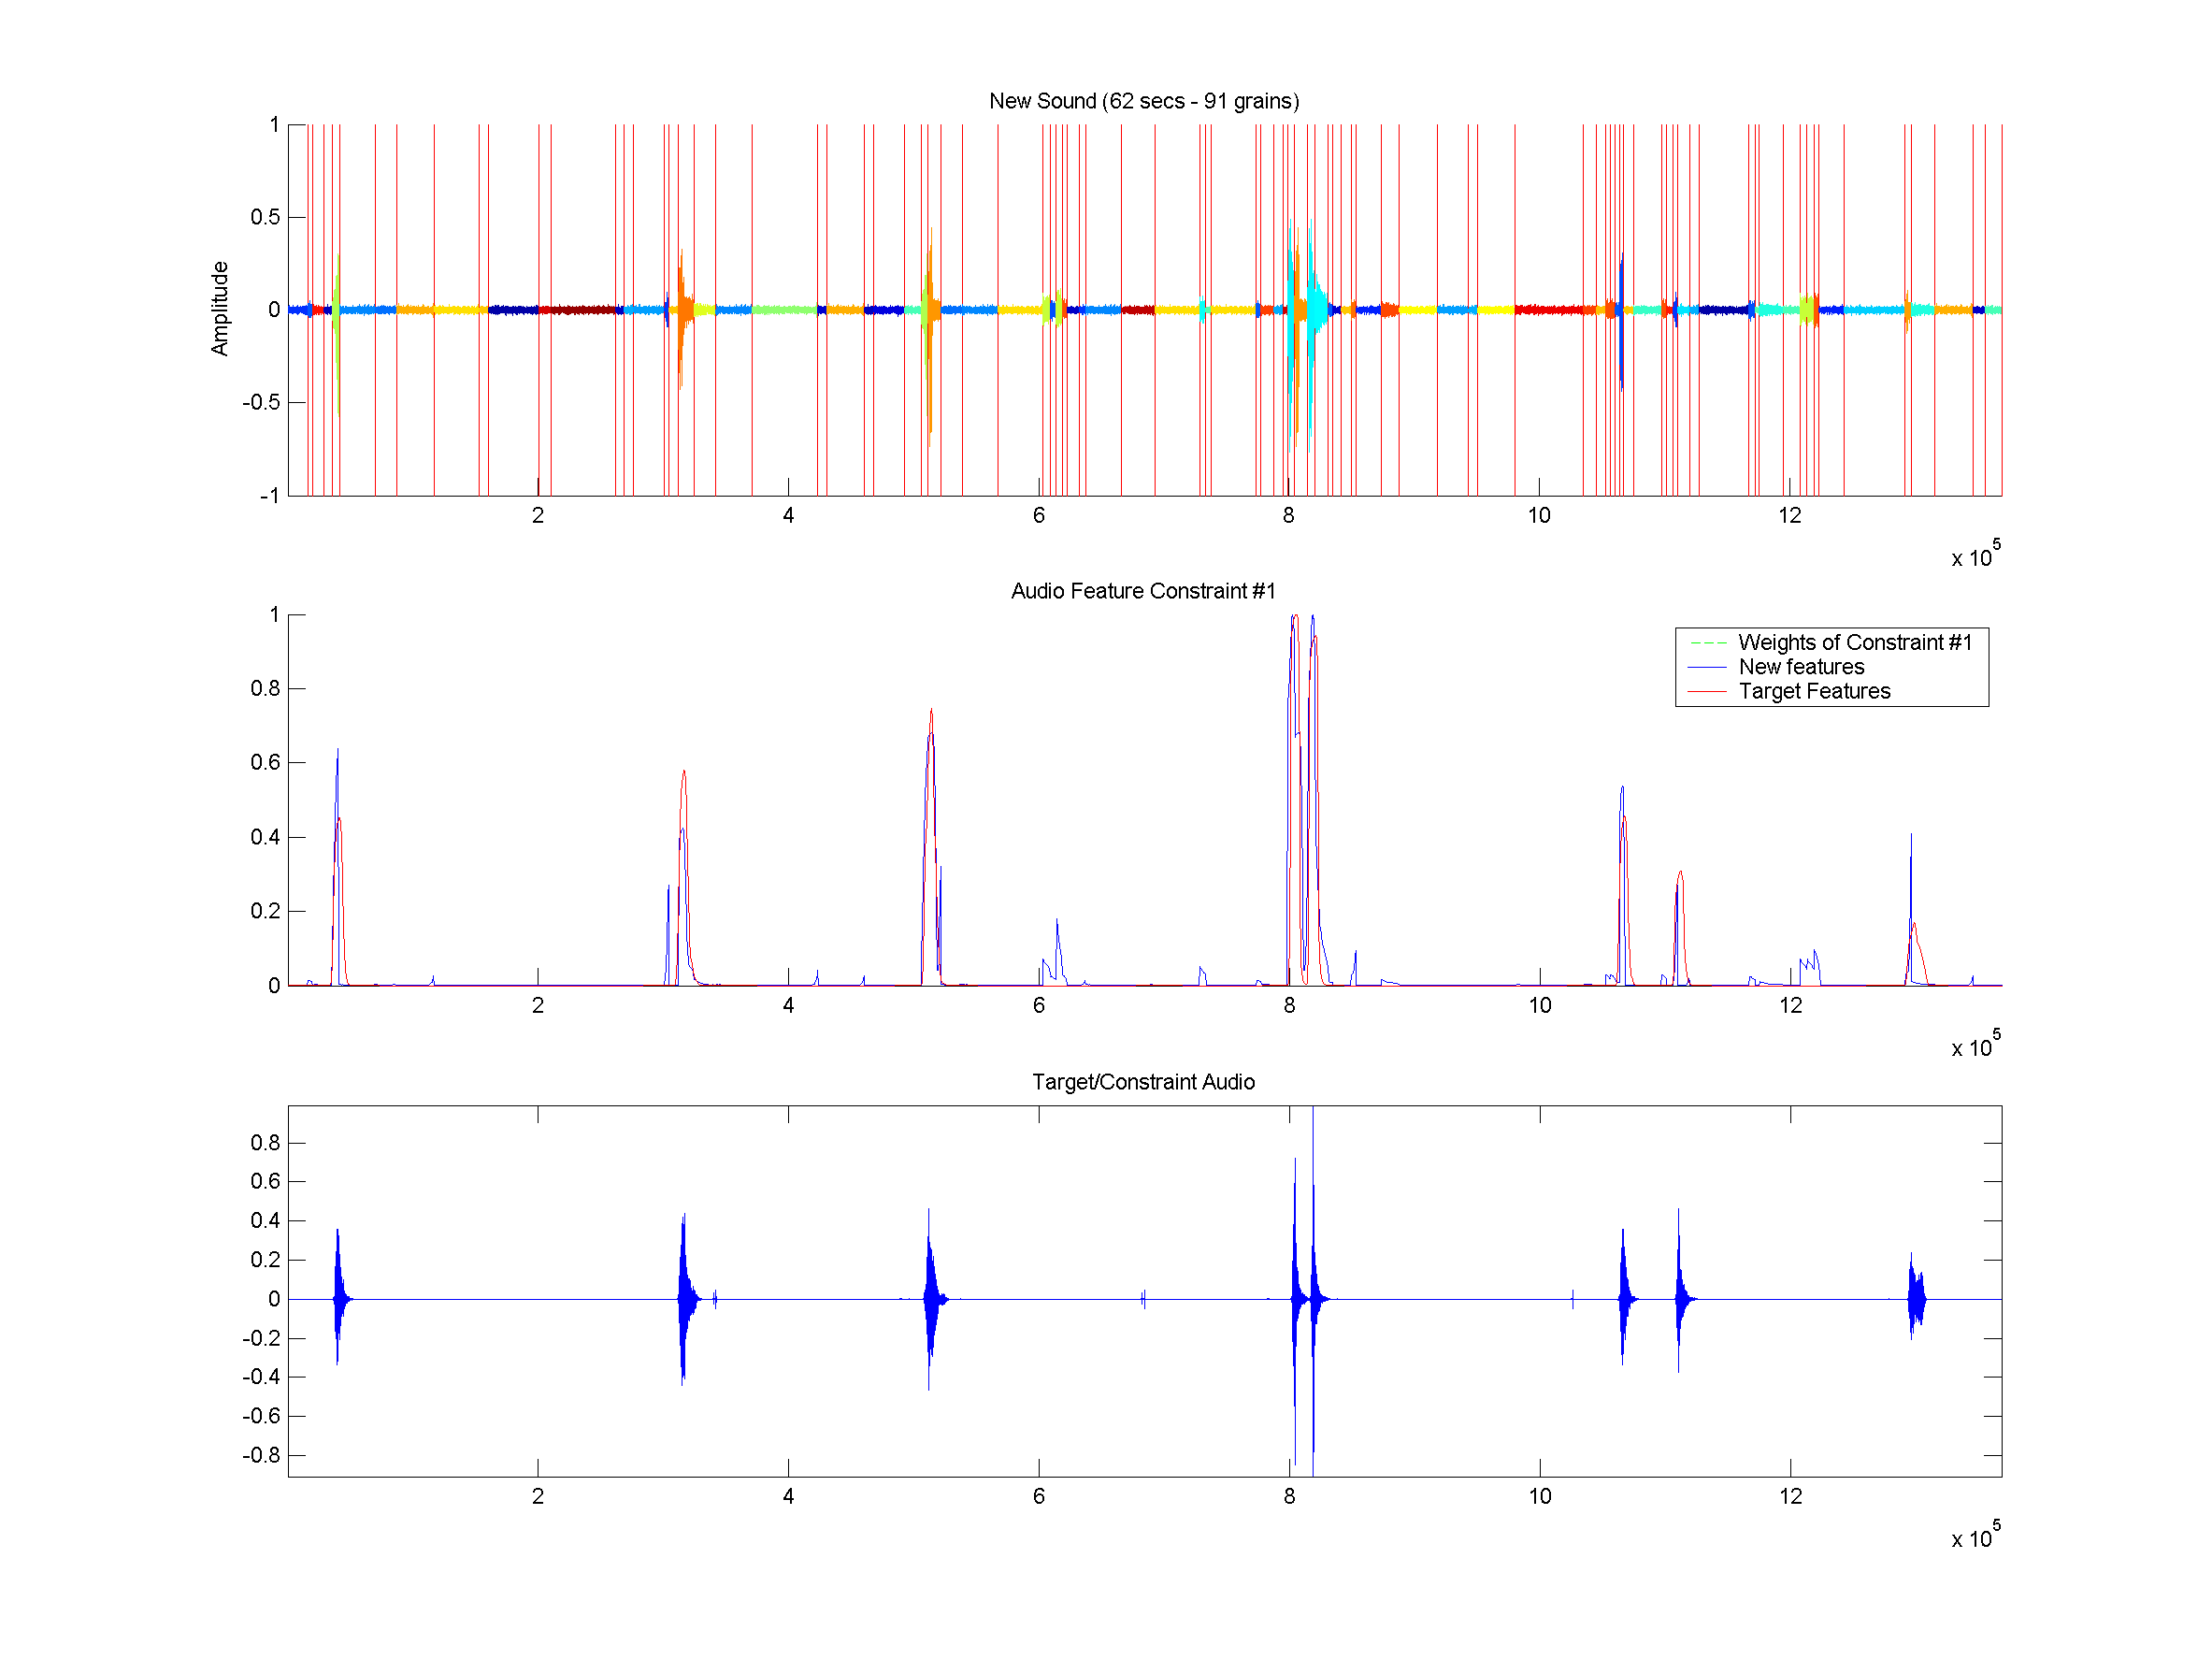Click the blue line sample in legend
The width and height of the screenshot is (2212, 1659).
point(1707,667)
